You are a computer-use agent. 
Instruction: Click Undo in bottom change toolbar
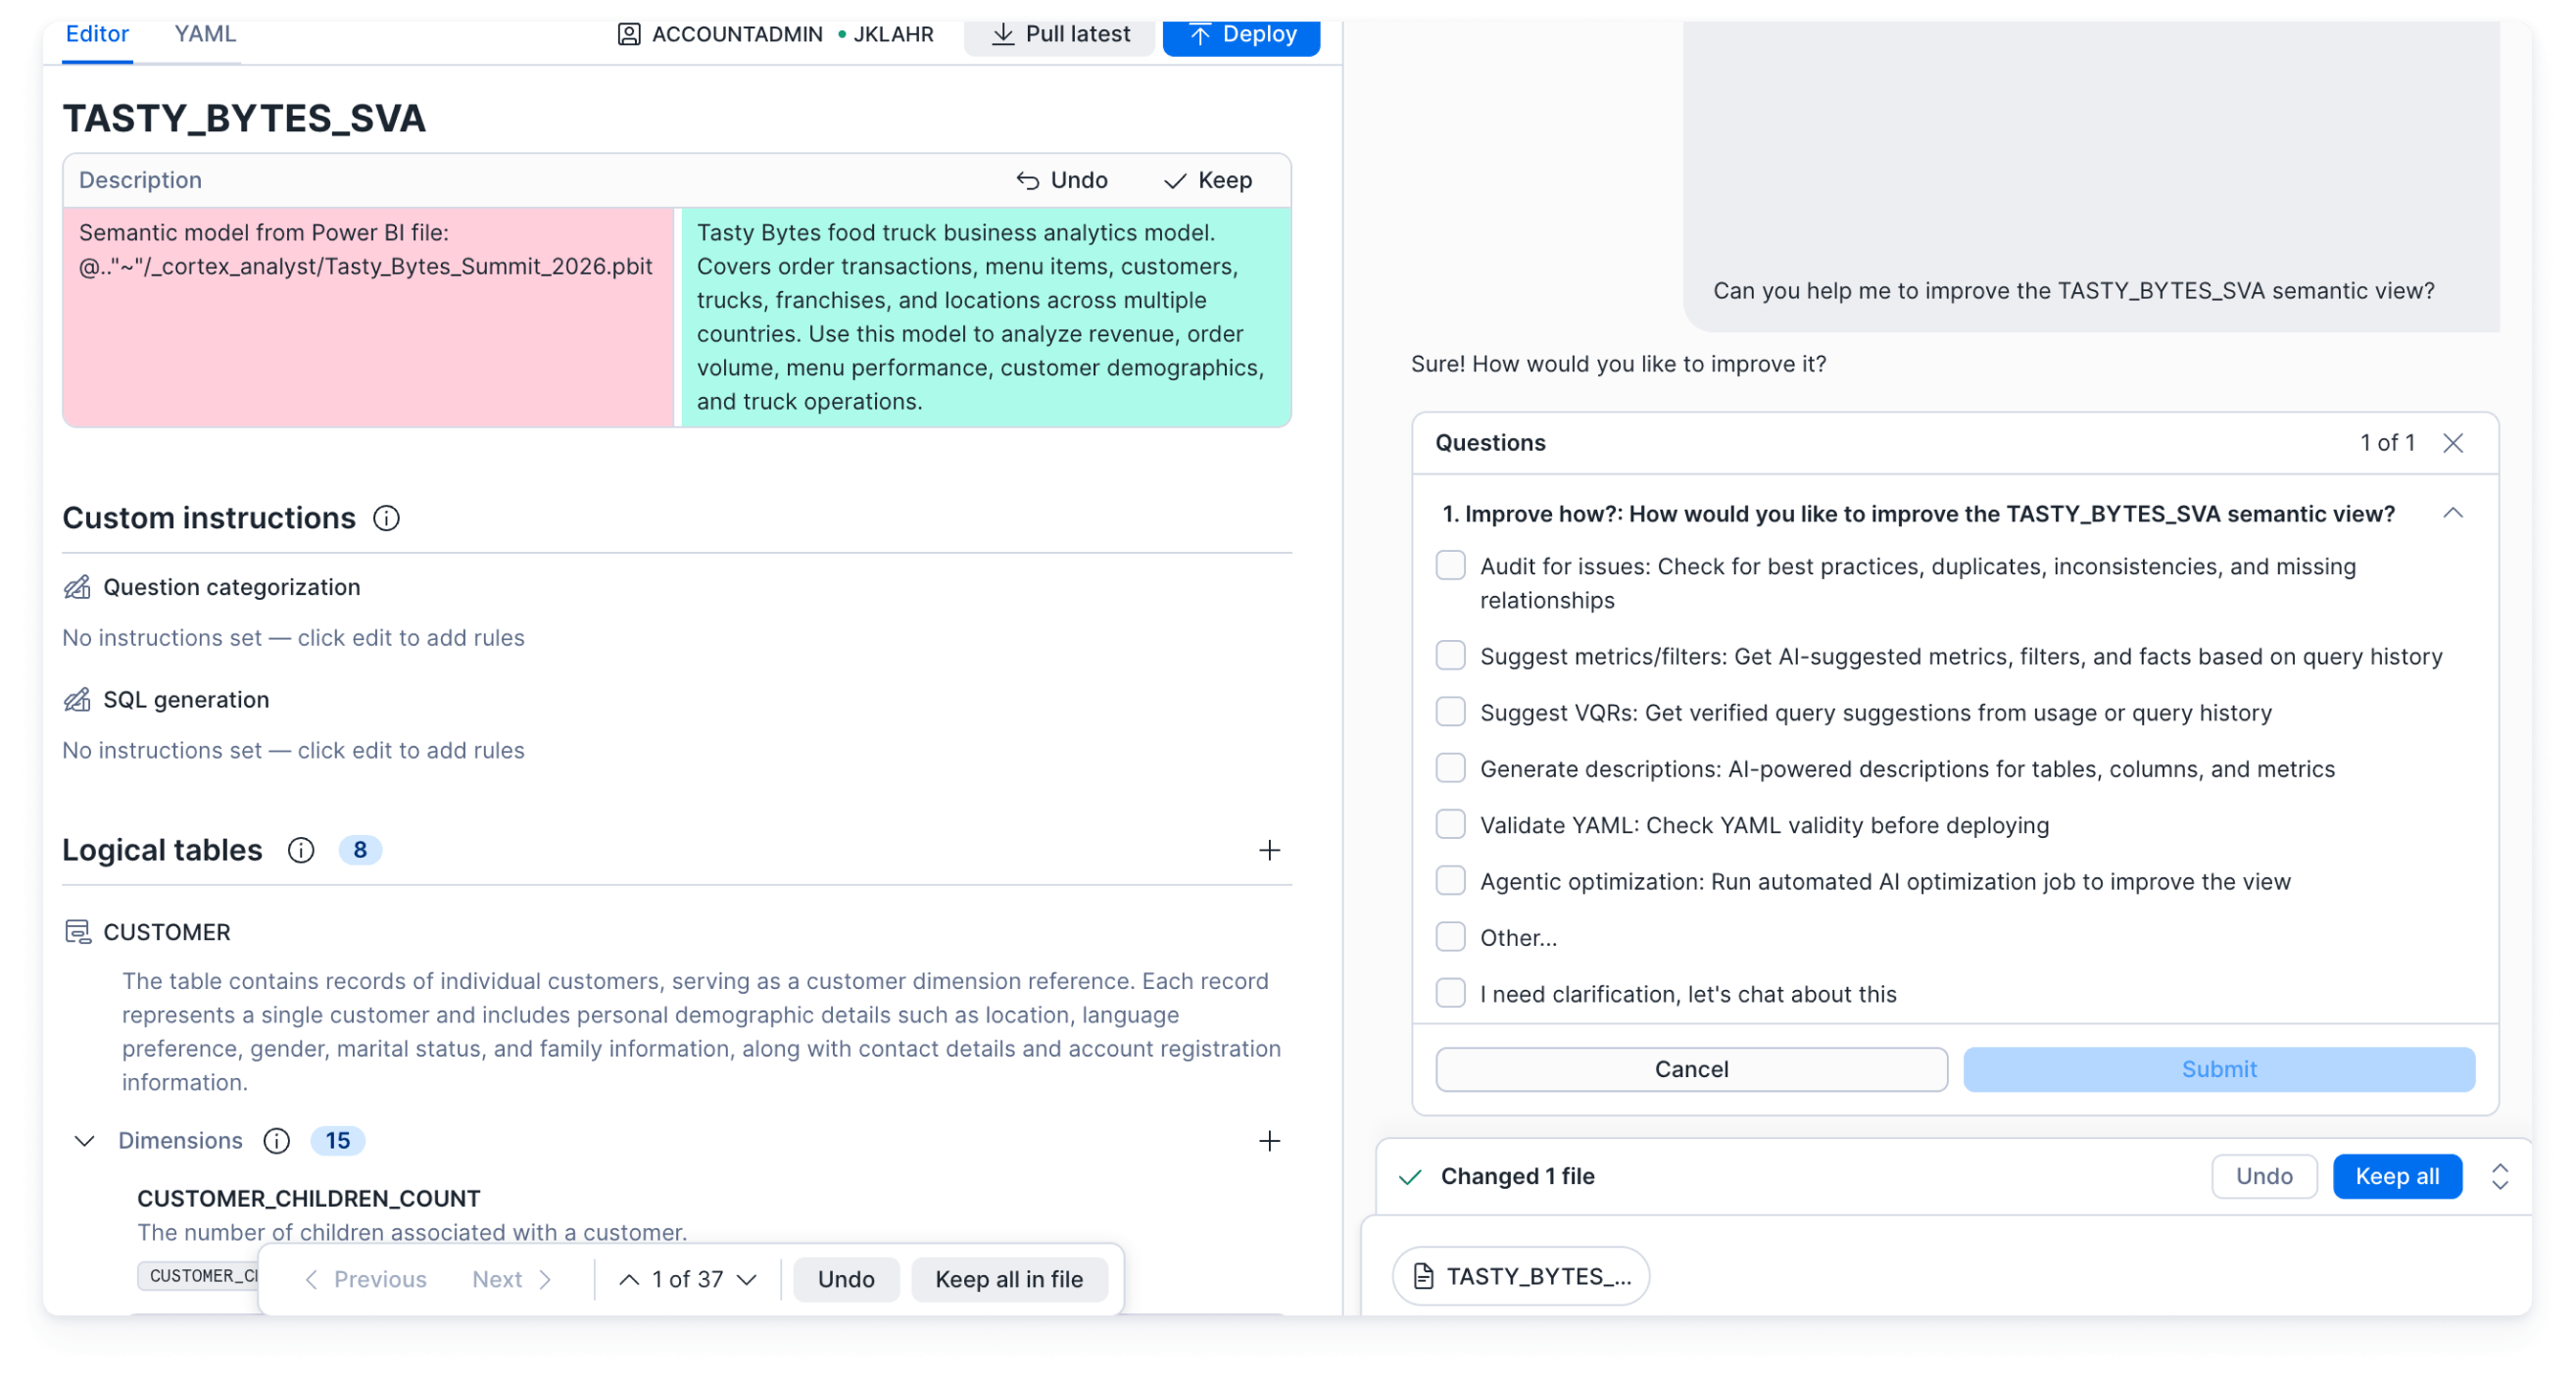(846, 1279)
